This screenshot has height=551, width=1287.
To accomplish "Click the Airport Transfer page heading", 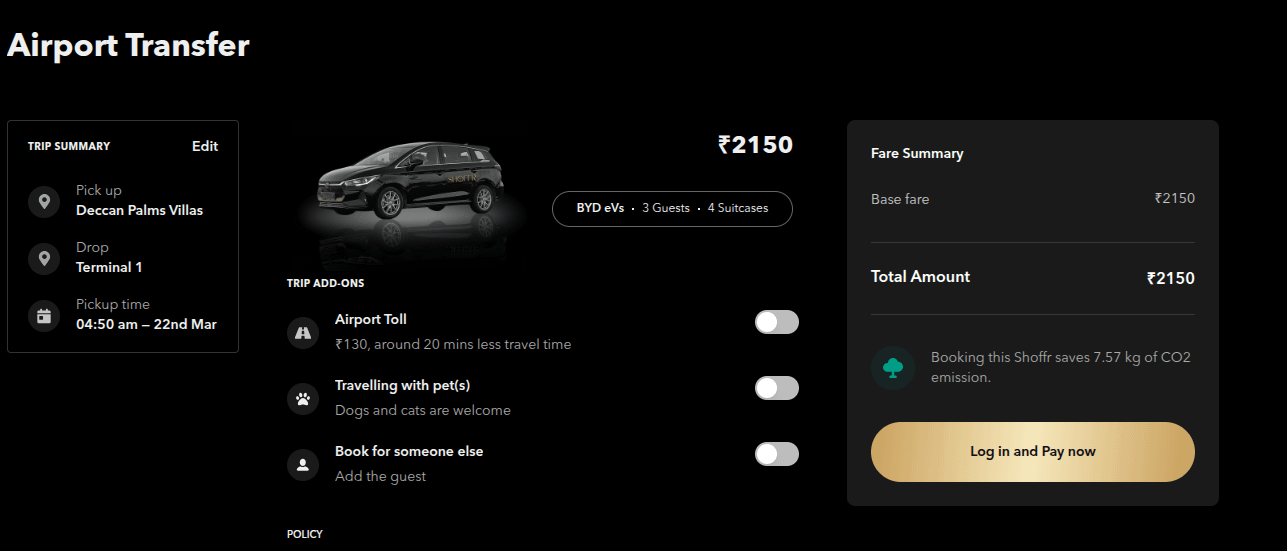I will 128,46.
